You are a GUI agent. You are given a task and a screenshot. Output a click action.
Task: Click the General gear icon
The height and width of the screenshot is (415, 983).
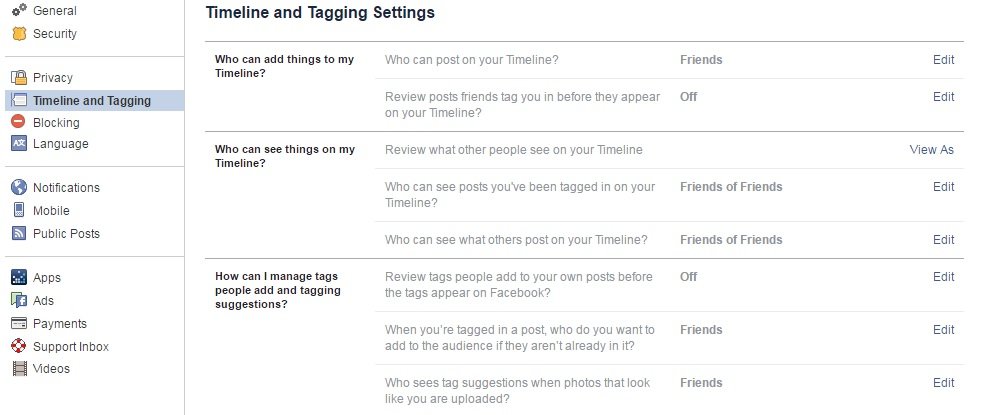pyautogui.click(x=18, y=11)
